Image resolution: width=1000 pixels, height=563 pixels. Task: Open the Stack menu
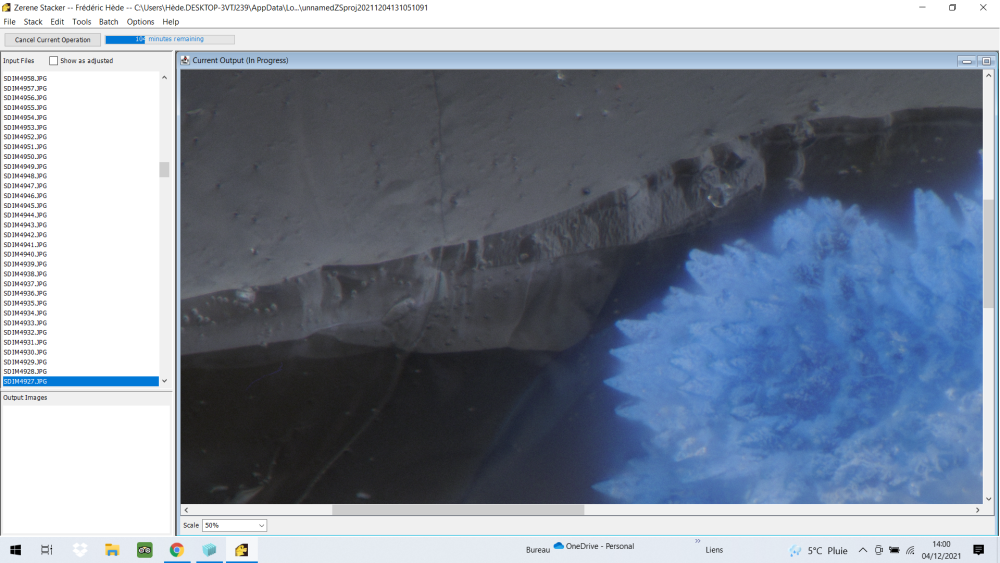(x=33, y=22)
